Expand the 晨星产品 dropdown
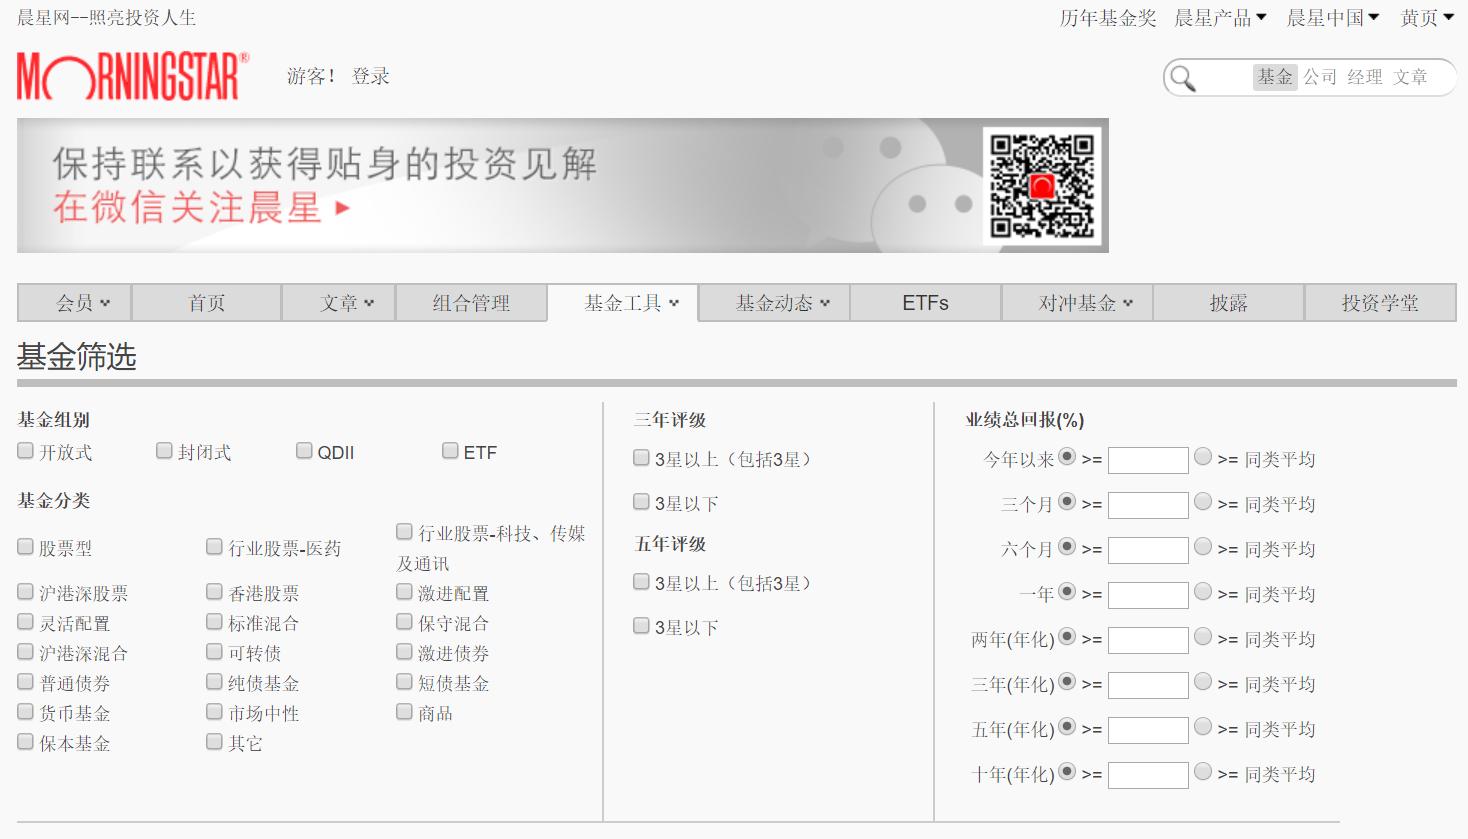Screen dimensions: 1468x839 click(1213, 17)
